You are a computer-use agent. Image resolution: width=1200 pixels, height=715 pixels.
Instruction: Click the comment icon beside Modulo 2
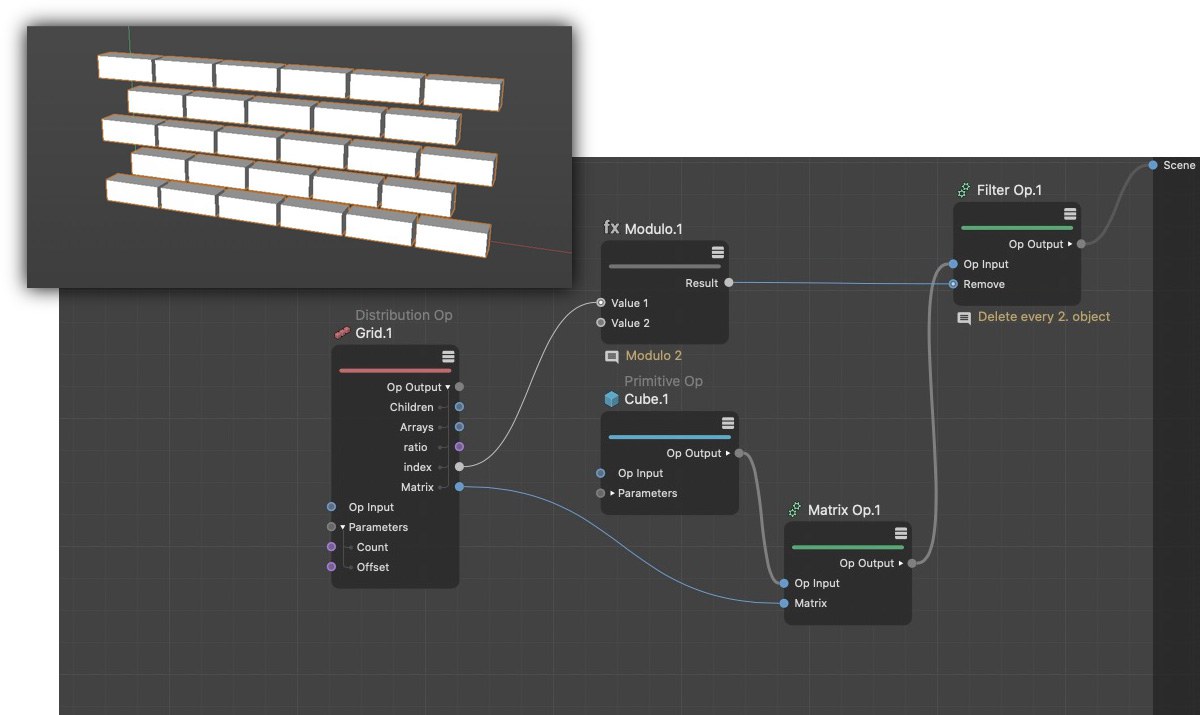pyautogui.click(x=612, y=356)
